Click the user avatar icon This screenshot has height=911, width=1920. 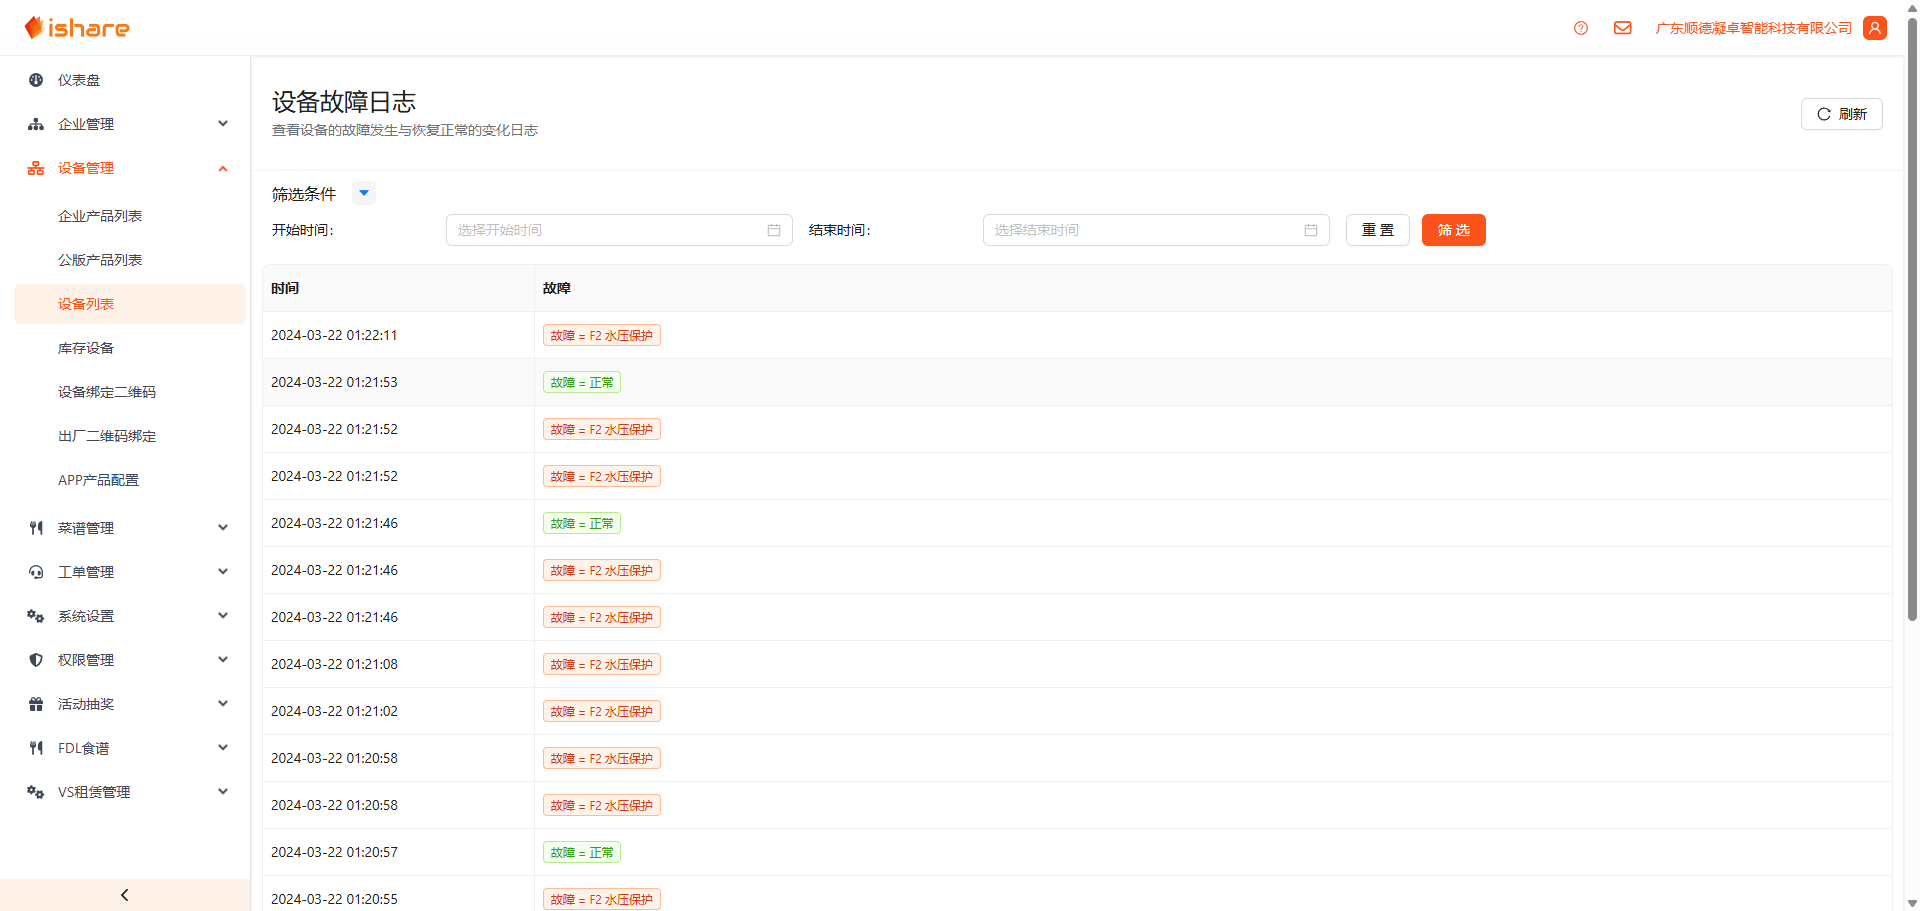1875,28
